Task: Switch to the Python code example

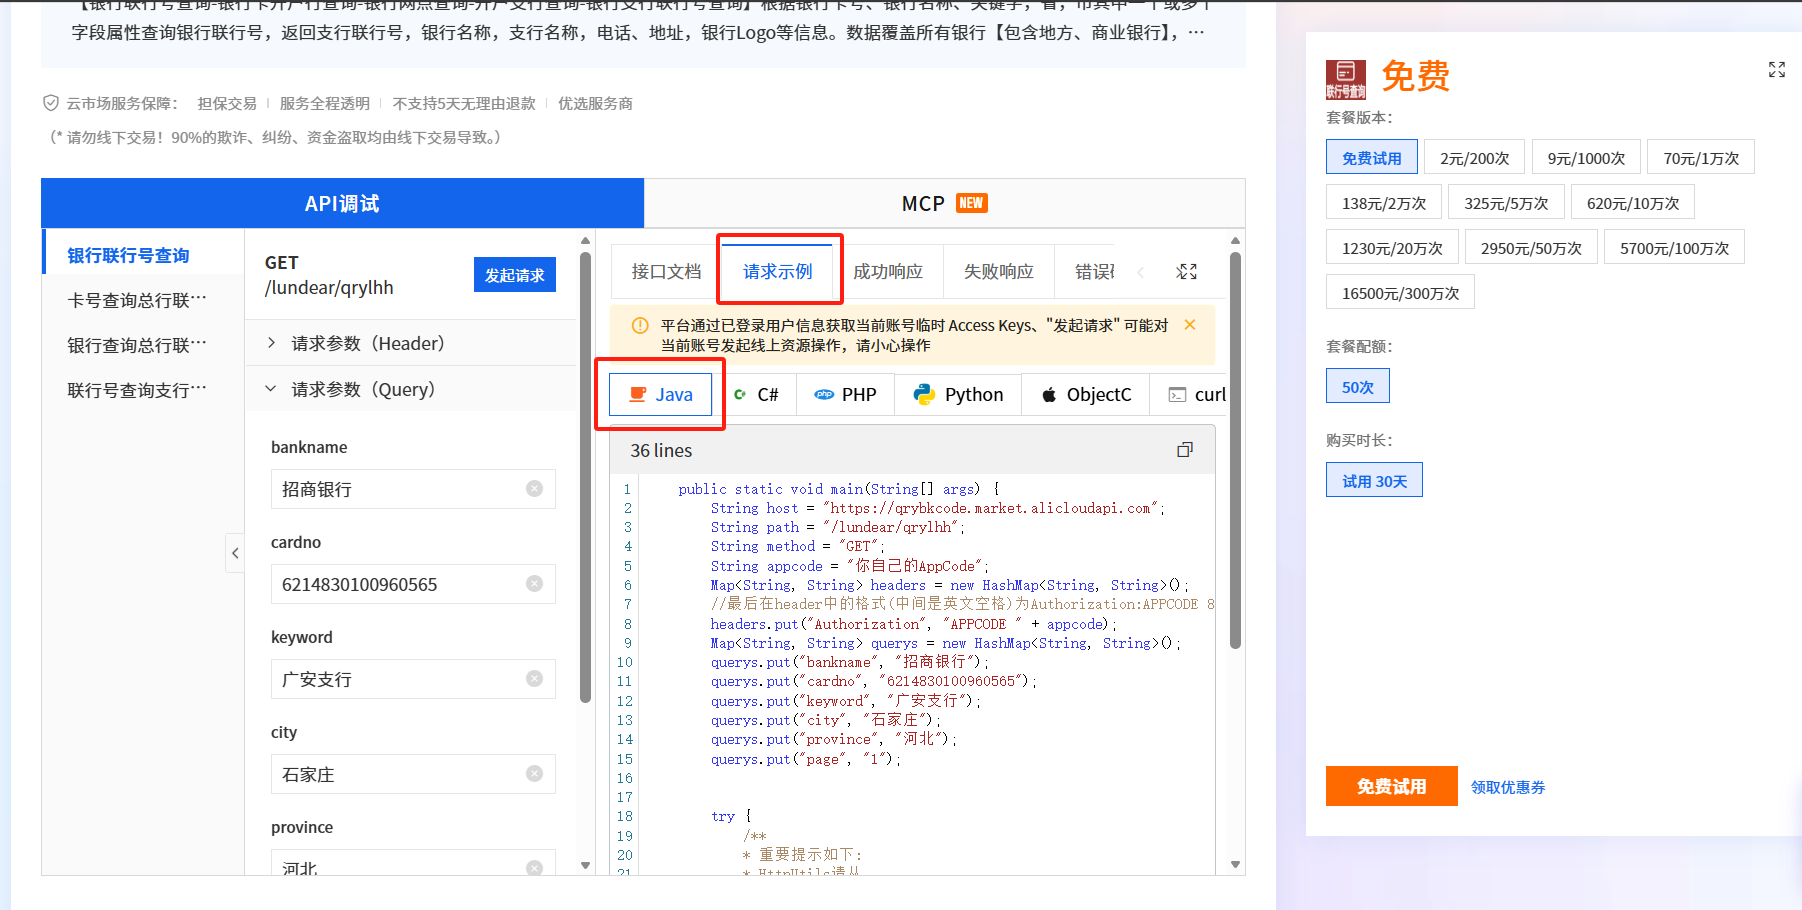Action: (x=956, y=394)
